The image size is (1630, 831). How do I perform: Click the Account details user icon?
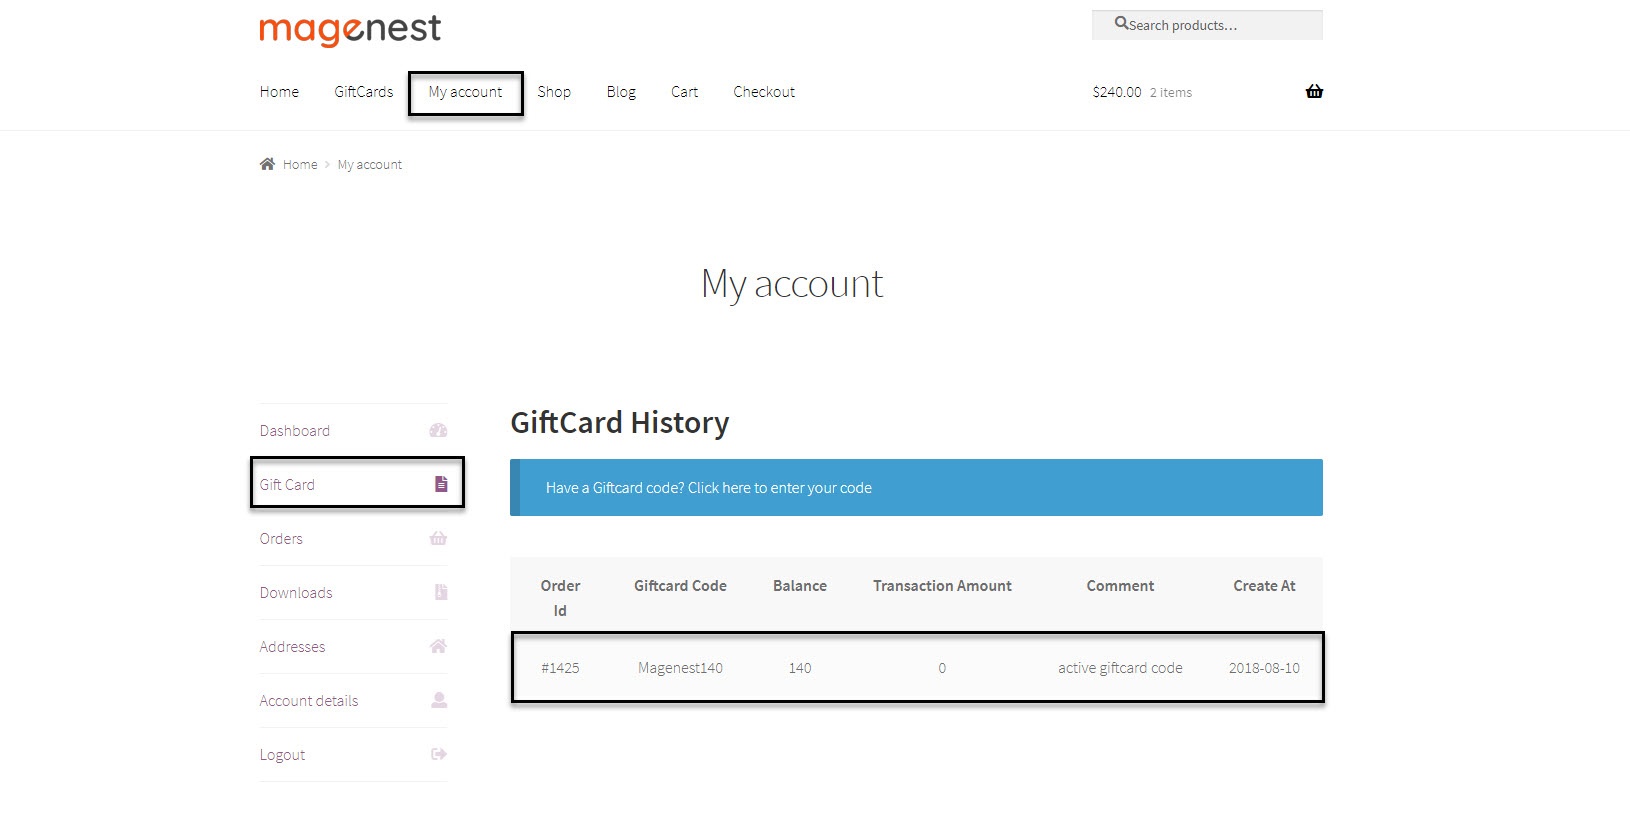[439, 700]
